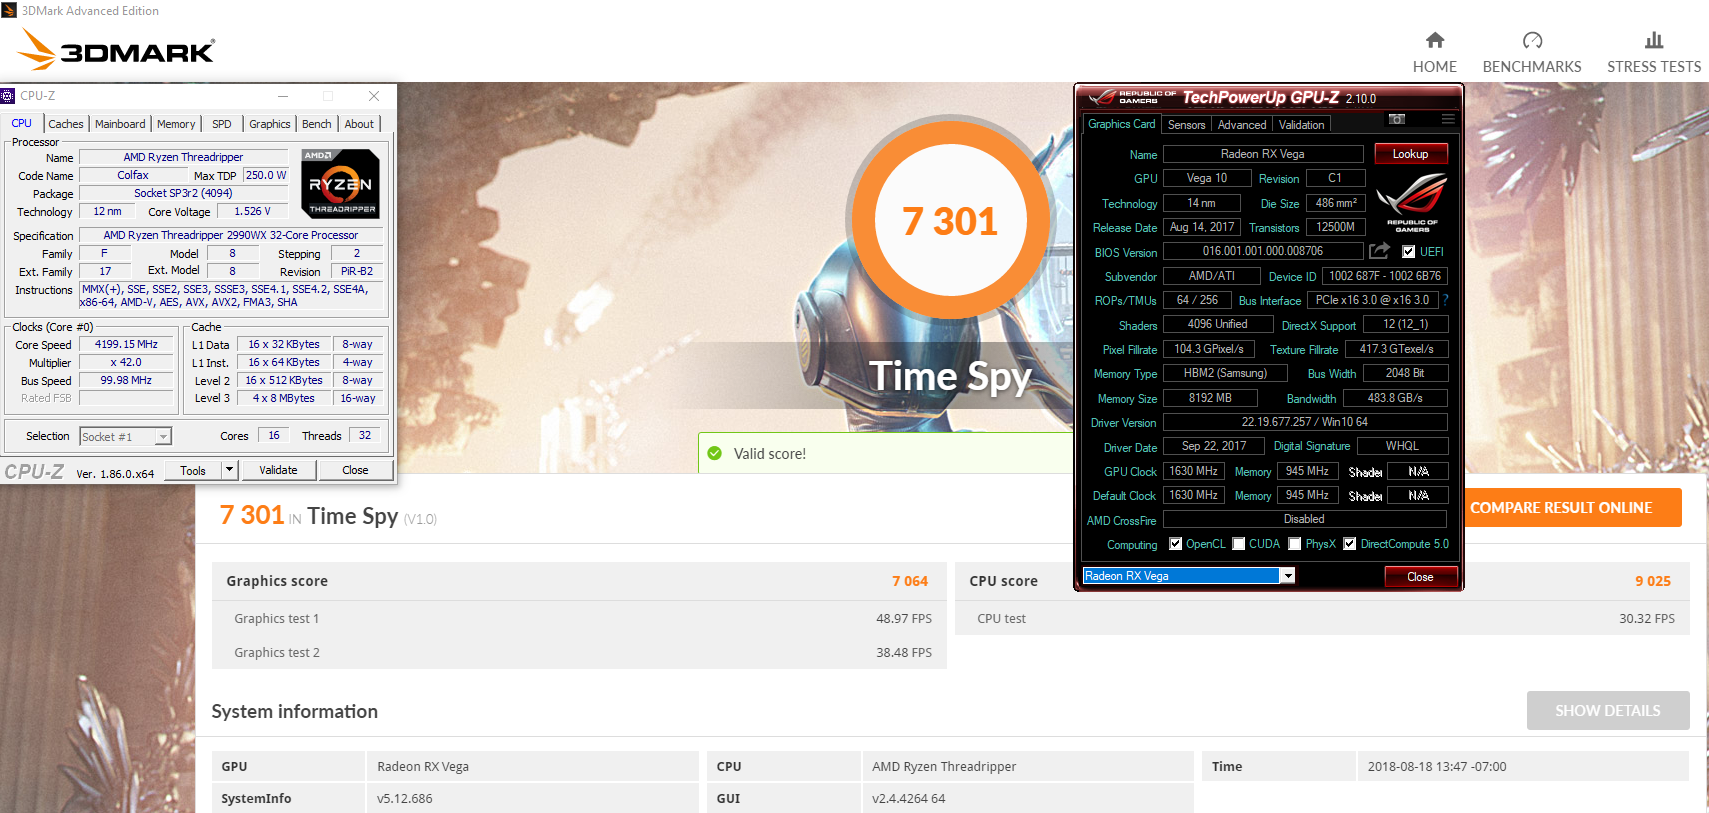Click the CPU-Z Threads value 32
The width and height of the screenshot is (1709, 813).
tap(365, 435)
